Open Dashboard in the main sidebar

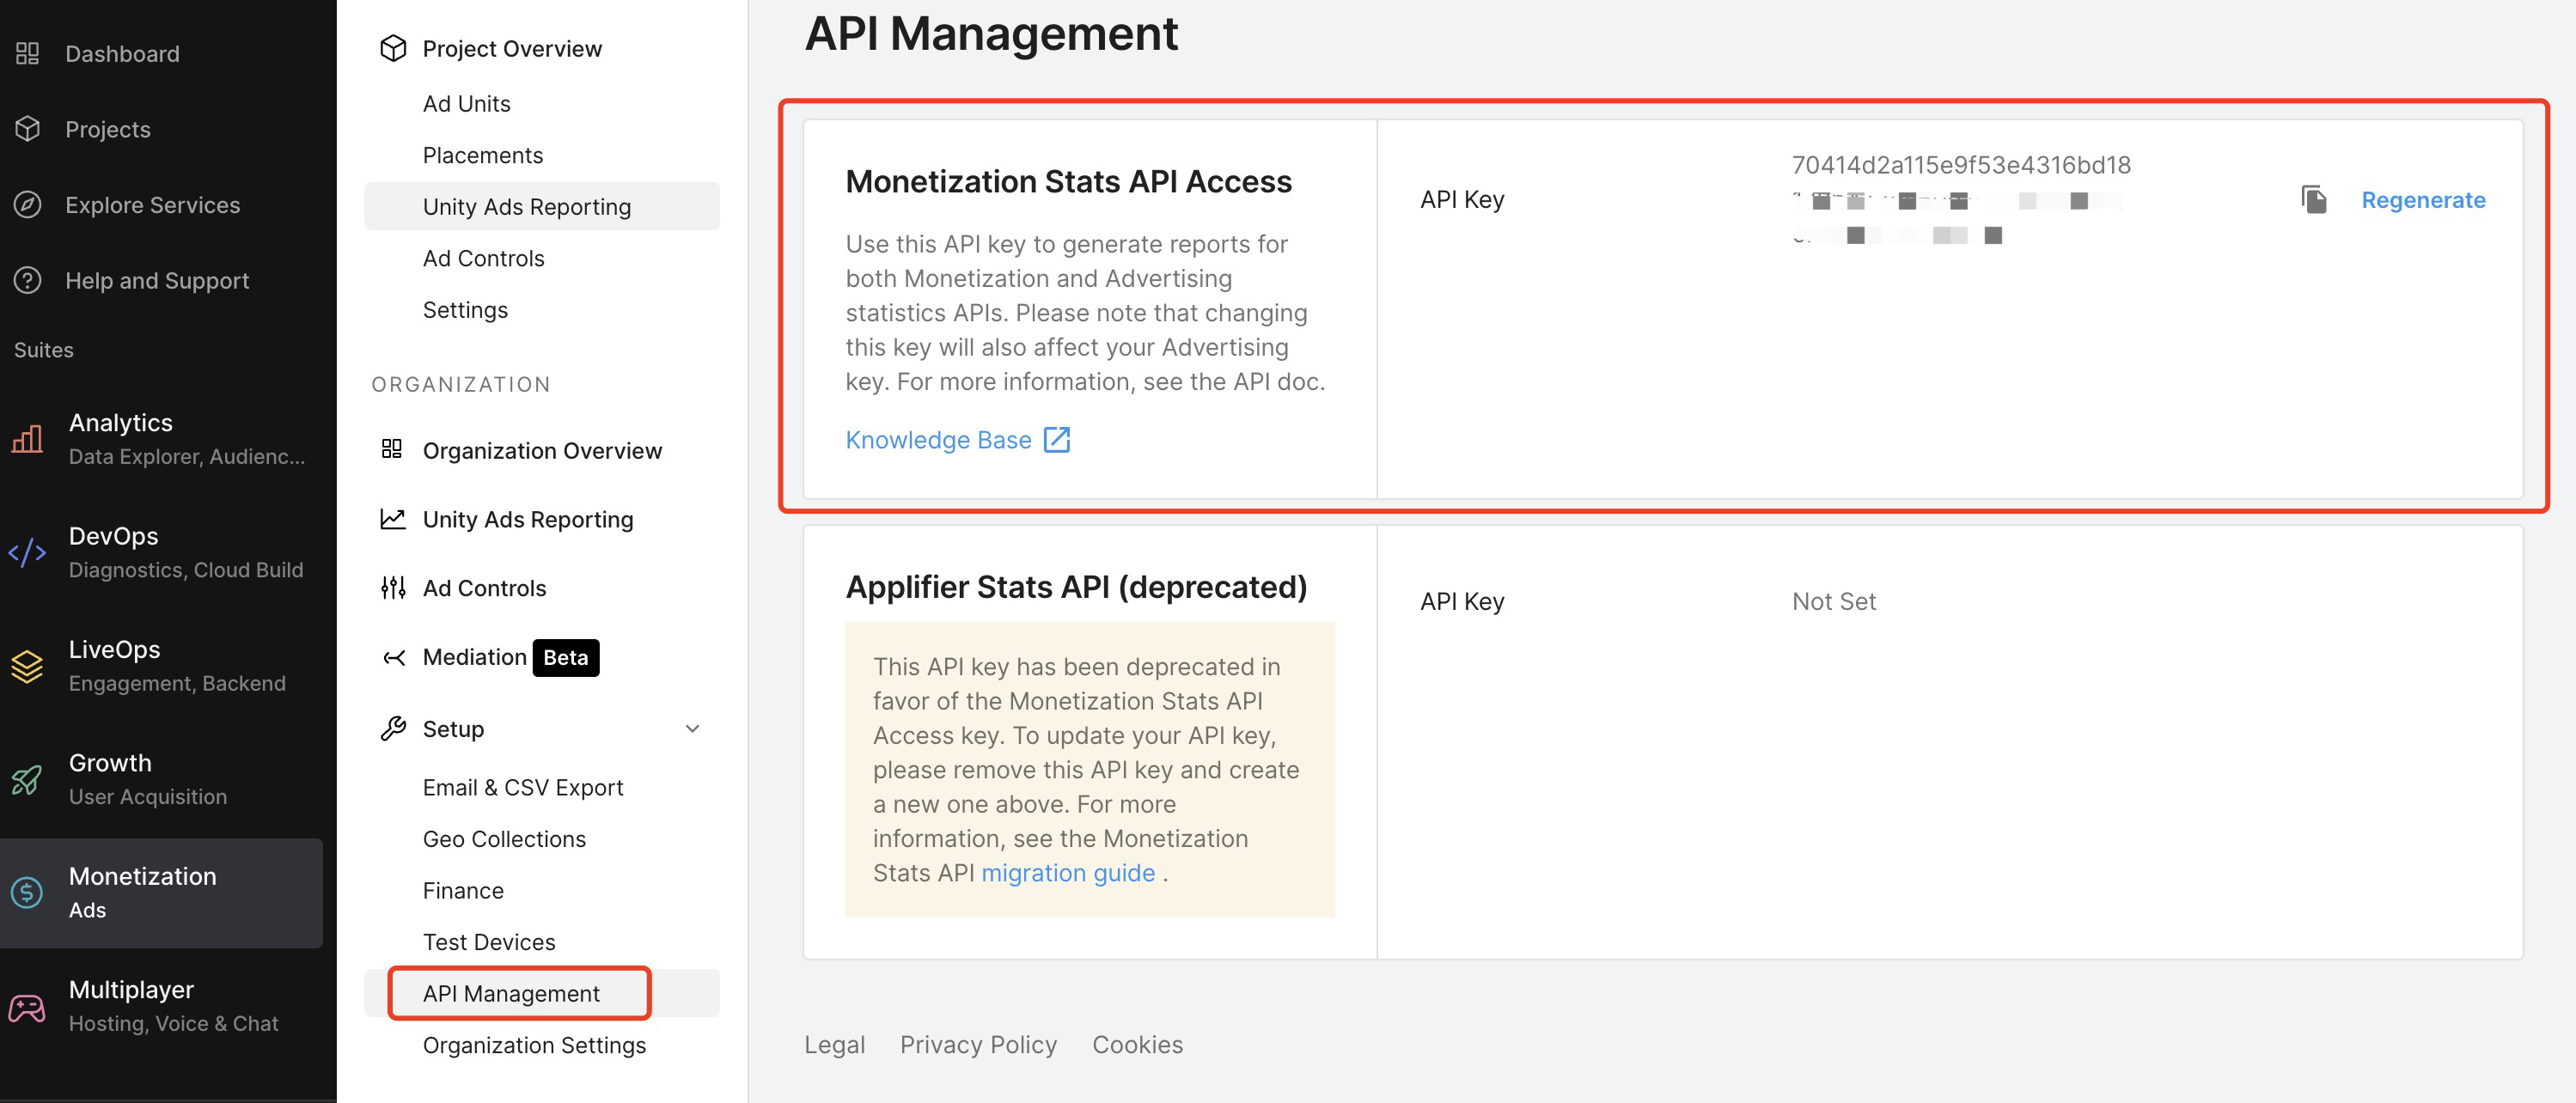[122, 53]
